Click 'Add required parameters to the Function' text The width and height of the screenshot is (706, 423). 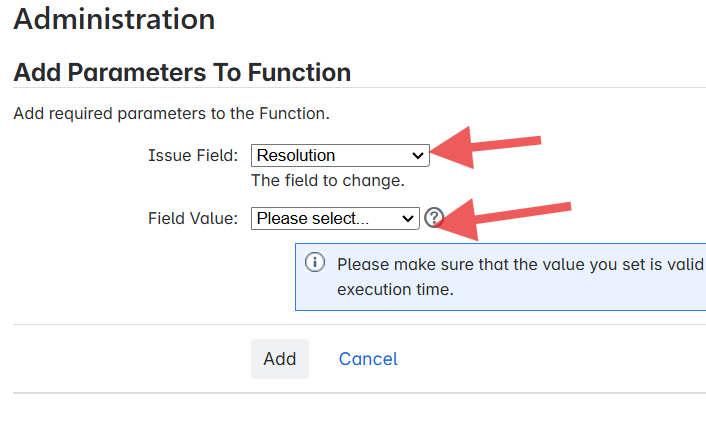click(171, 113)
